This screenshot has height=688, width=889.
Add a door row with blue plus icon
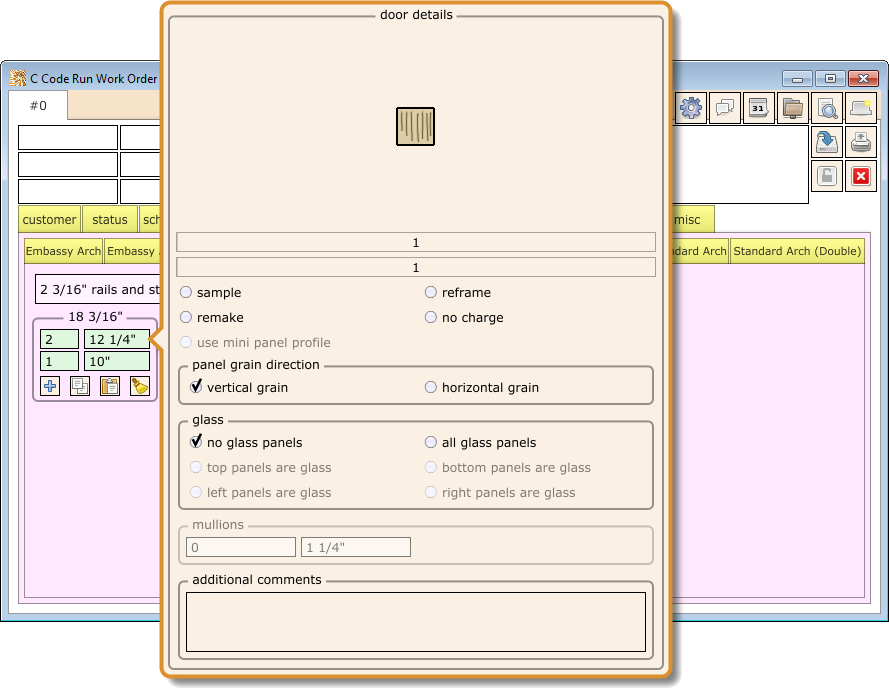pos(50,386)
